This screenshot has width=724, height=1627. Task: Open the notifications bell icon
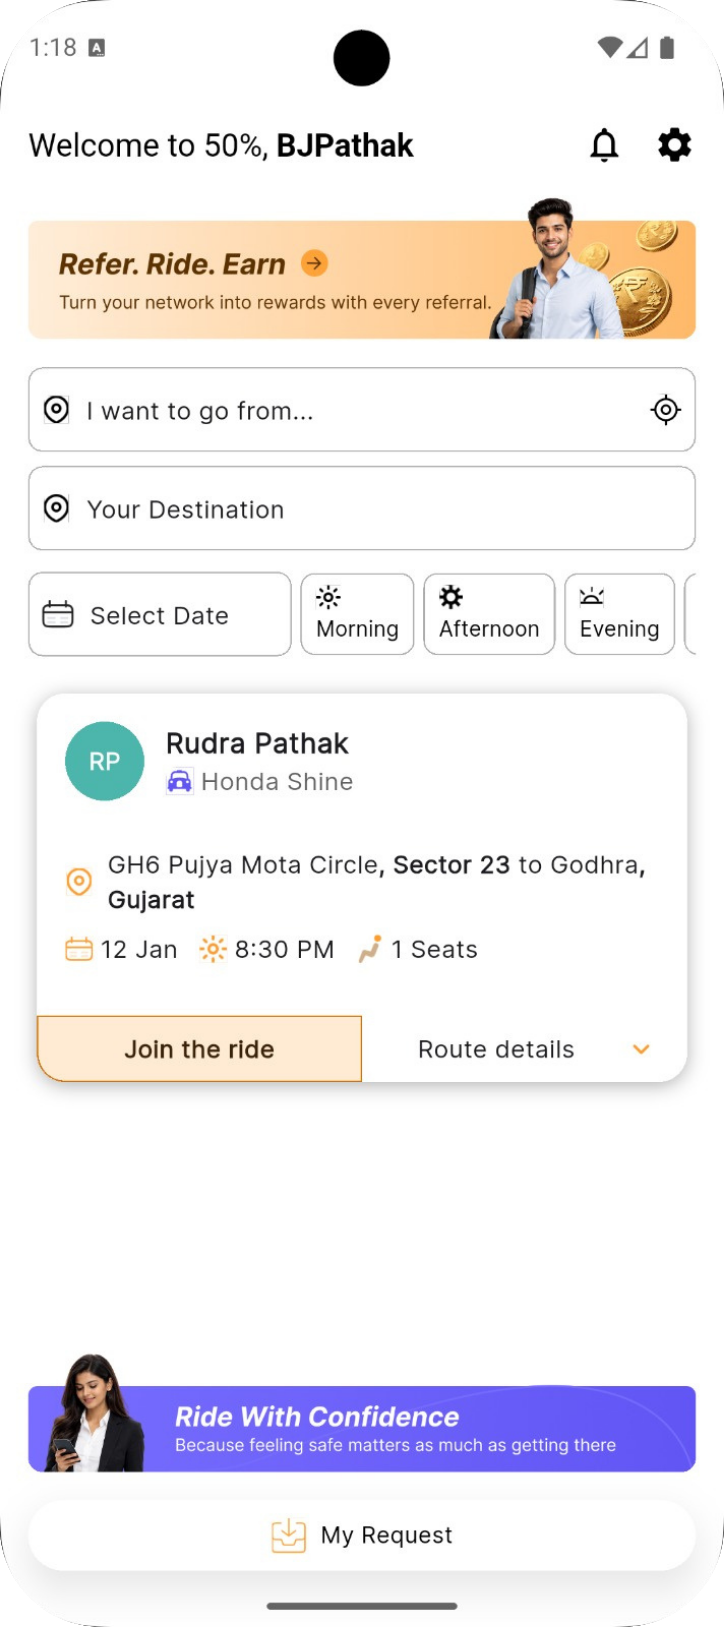pos(604,145)
